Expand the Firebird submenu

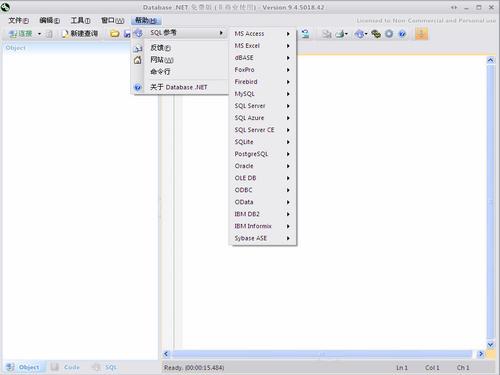point(263,82)
